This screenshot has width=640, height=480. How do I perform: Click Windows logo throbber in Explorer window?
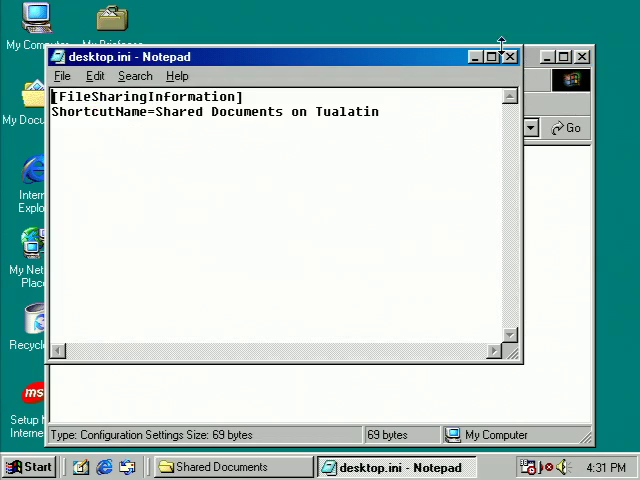click(x=571, y=80)
